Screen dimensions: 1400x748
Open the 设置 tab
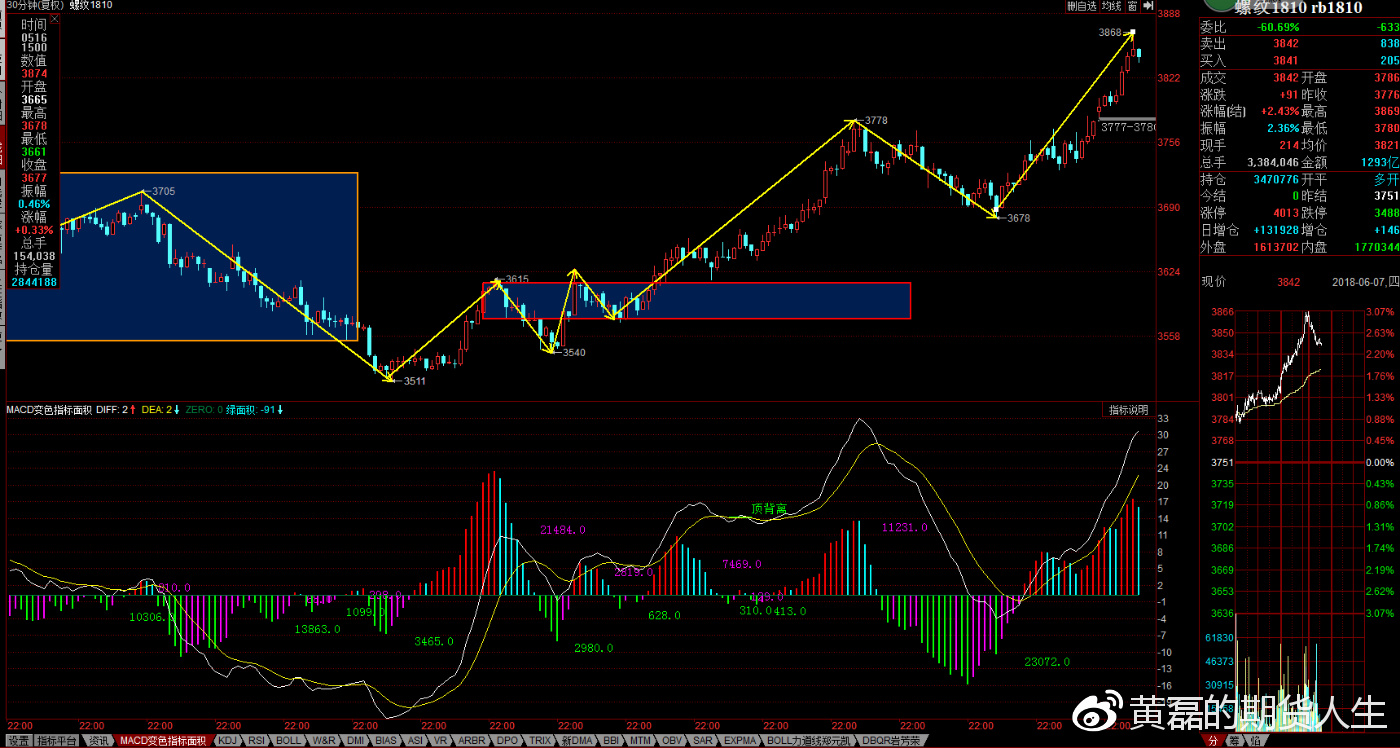[x=20, y=741]
